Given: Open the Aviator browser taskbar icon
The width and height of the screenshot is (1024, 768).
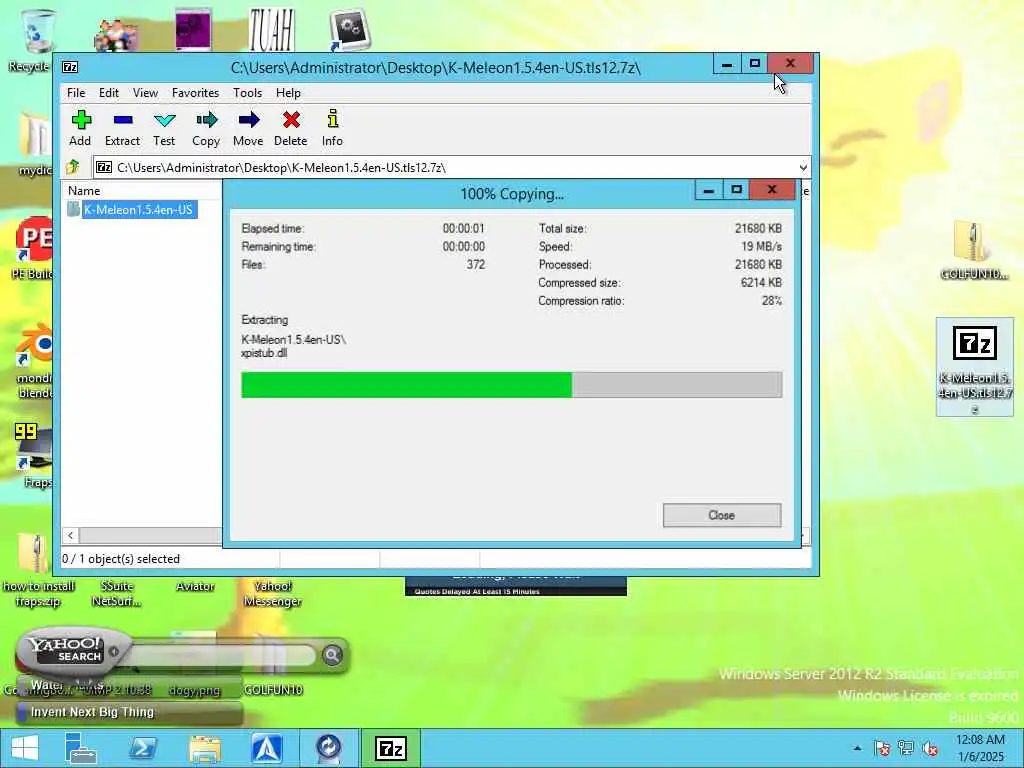Looking at the screenshot, I should tap(266, 748).
